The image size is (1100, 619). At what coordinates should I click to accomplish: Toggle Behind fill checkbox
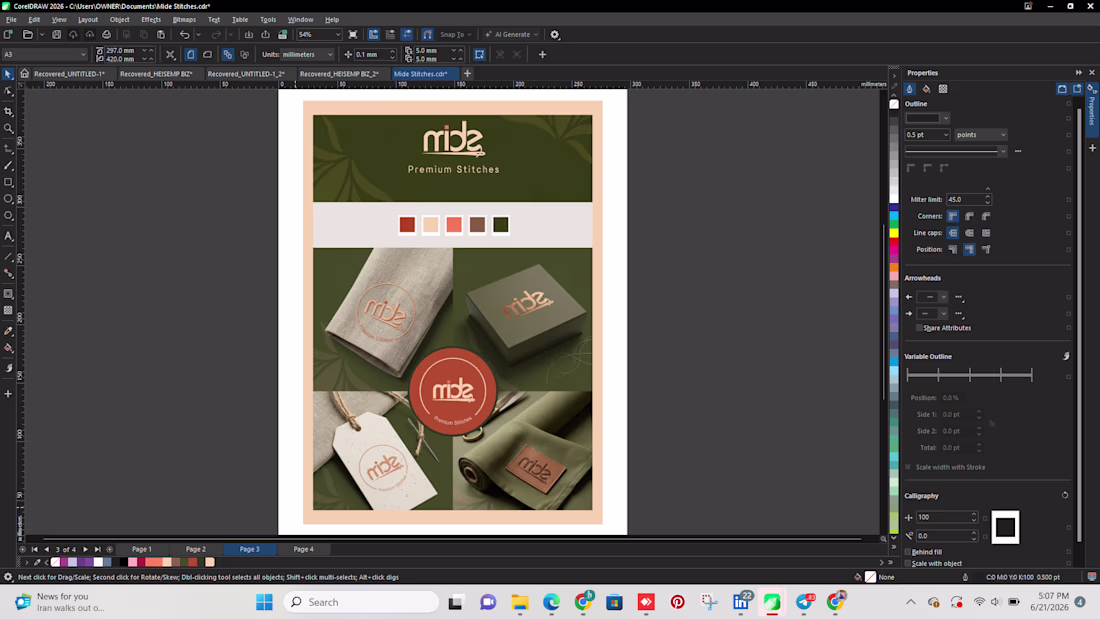(908, 552)
